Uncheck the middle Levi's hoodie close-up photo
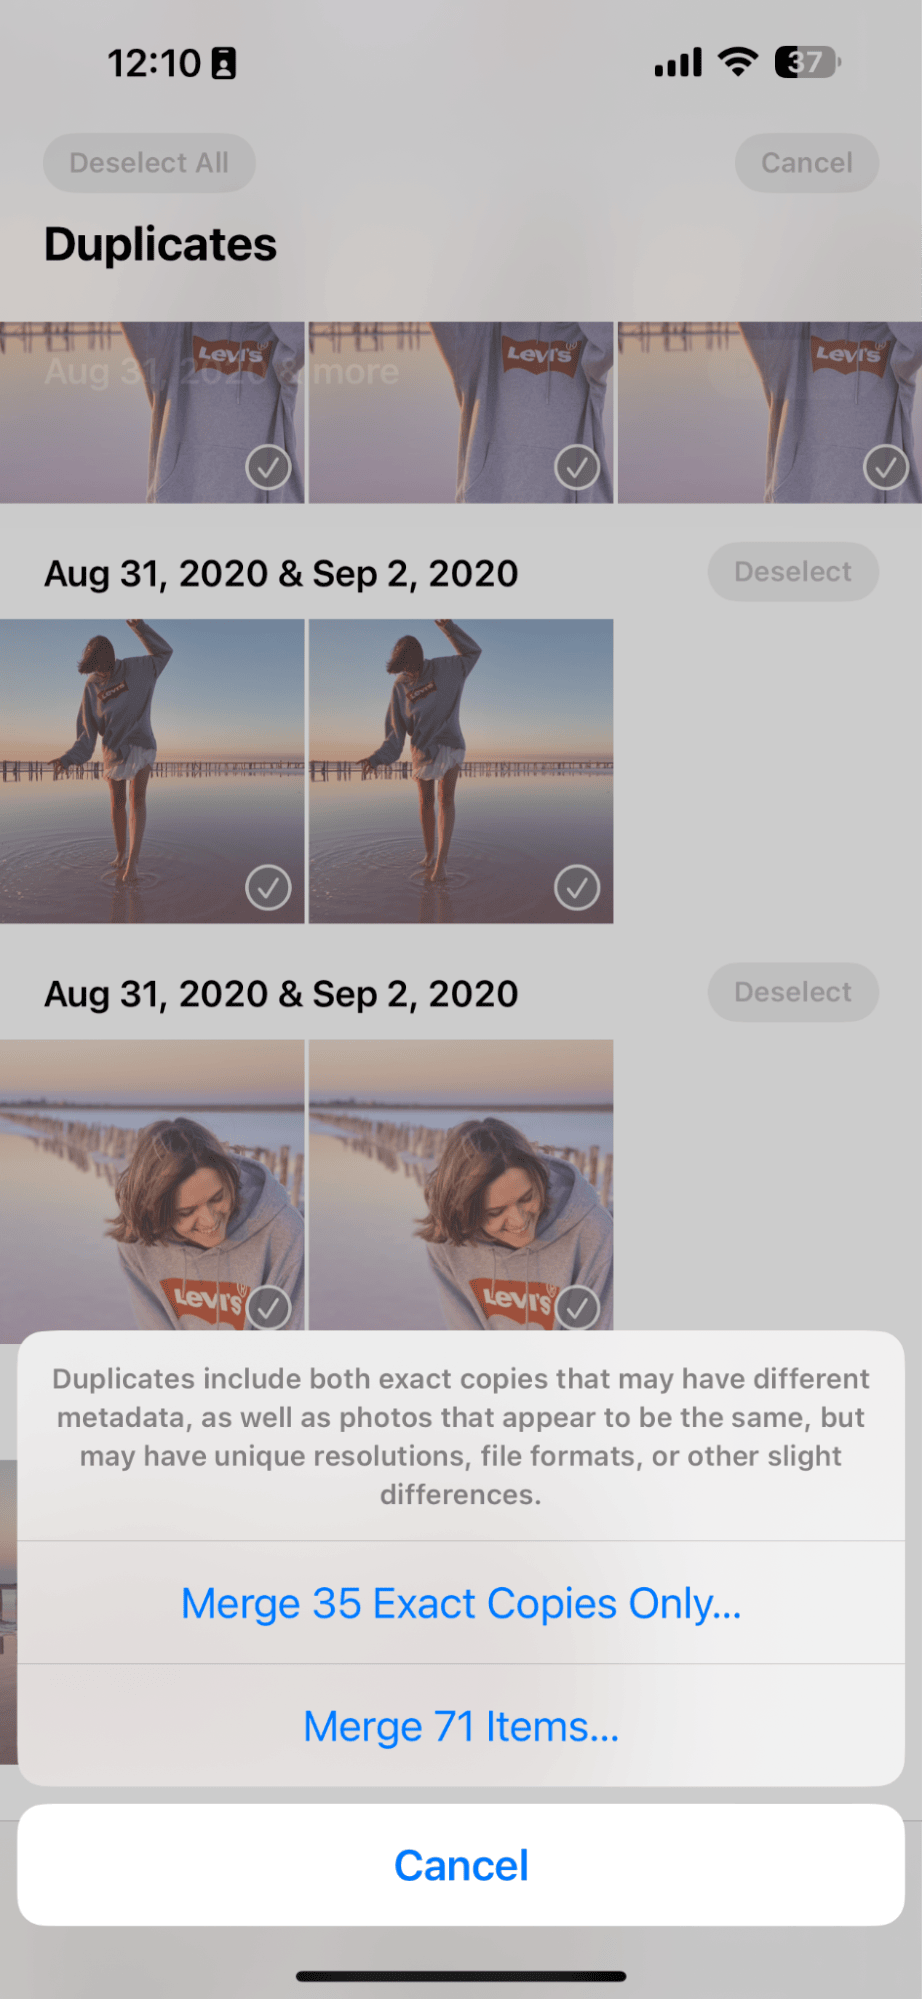Screen dimensions: 923x1999 click(577, 467)
